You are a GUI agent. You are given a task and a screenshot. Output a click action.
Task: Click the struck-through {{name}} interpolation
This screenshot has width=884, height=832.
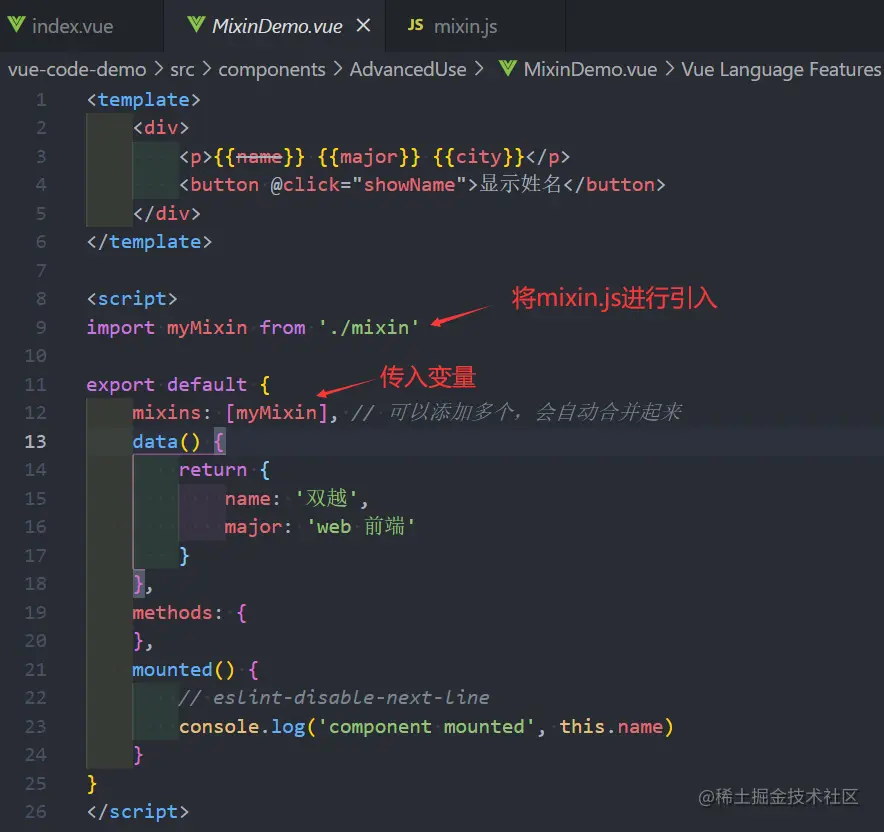[259, 156]
